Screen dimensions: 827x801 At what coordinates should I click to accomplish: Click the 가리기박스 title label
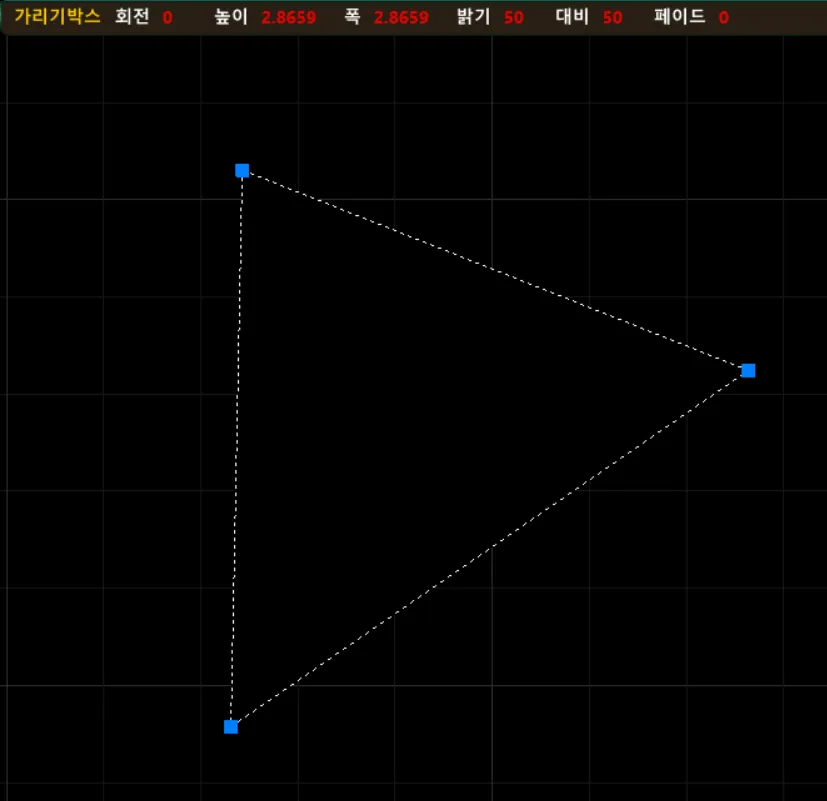pos(57,17)
